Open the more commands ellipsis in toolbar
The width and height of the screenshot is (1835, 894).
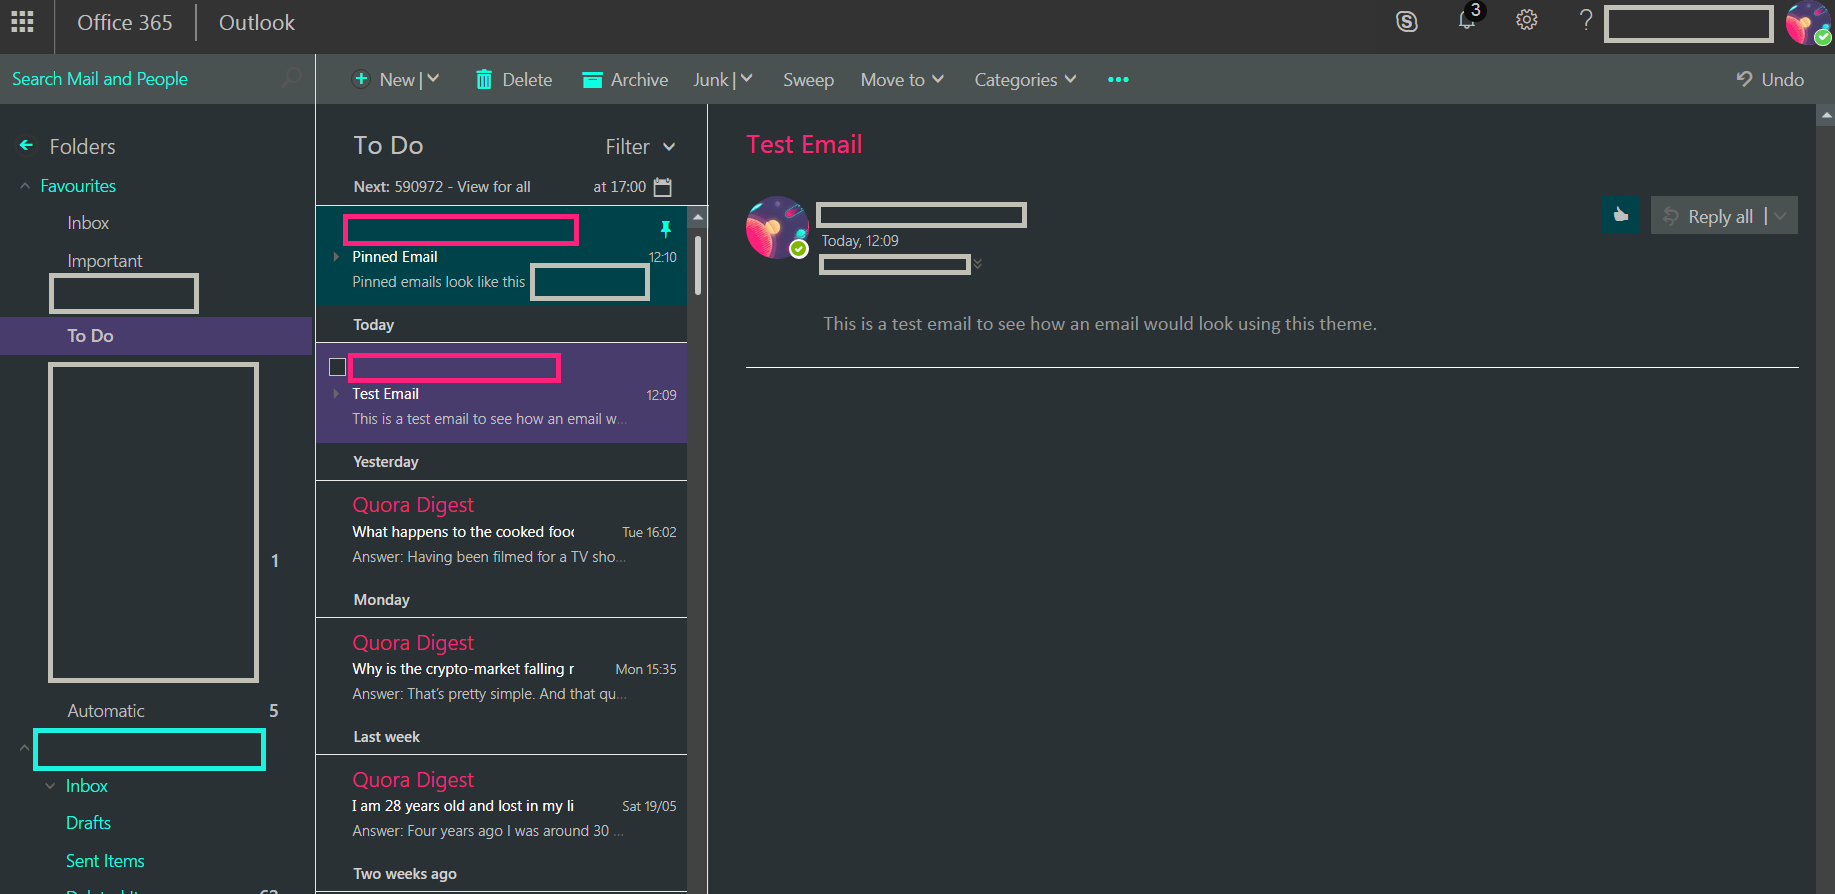pyautogui.click(x=1118, y=79)
